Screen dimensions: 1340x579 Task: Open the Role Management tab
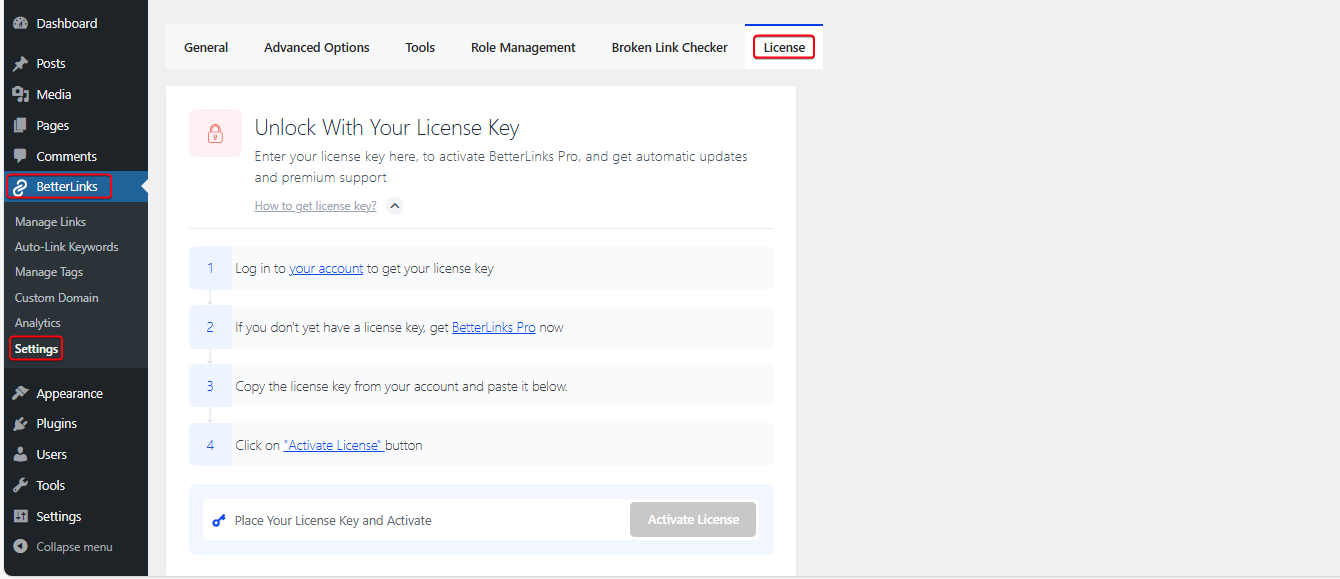point(523,47)
